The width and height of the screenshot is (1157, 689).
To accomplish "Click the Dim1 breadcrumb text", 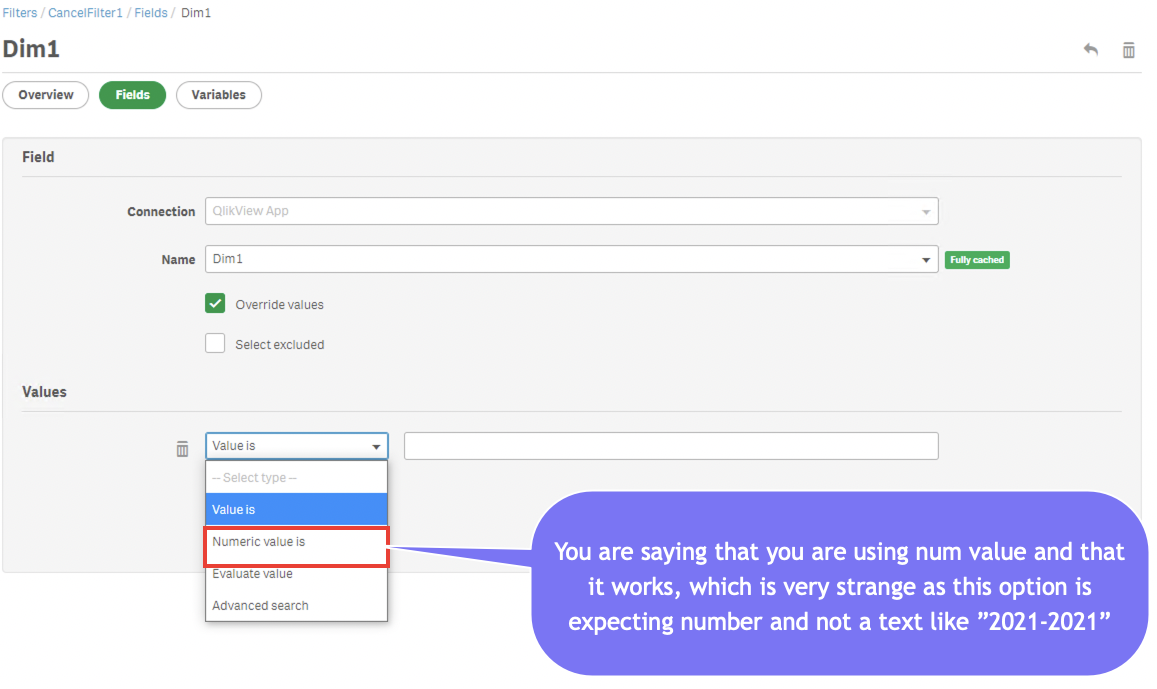I will pyautogui.click(x=196, y=13).
